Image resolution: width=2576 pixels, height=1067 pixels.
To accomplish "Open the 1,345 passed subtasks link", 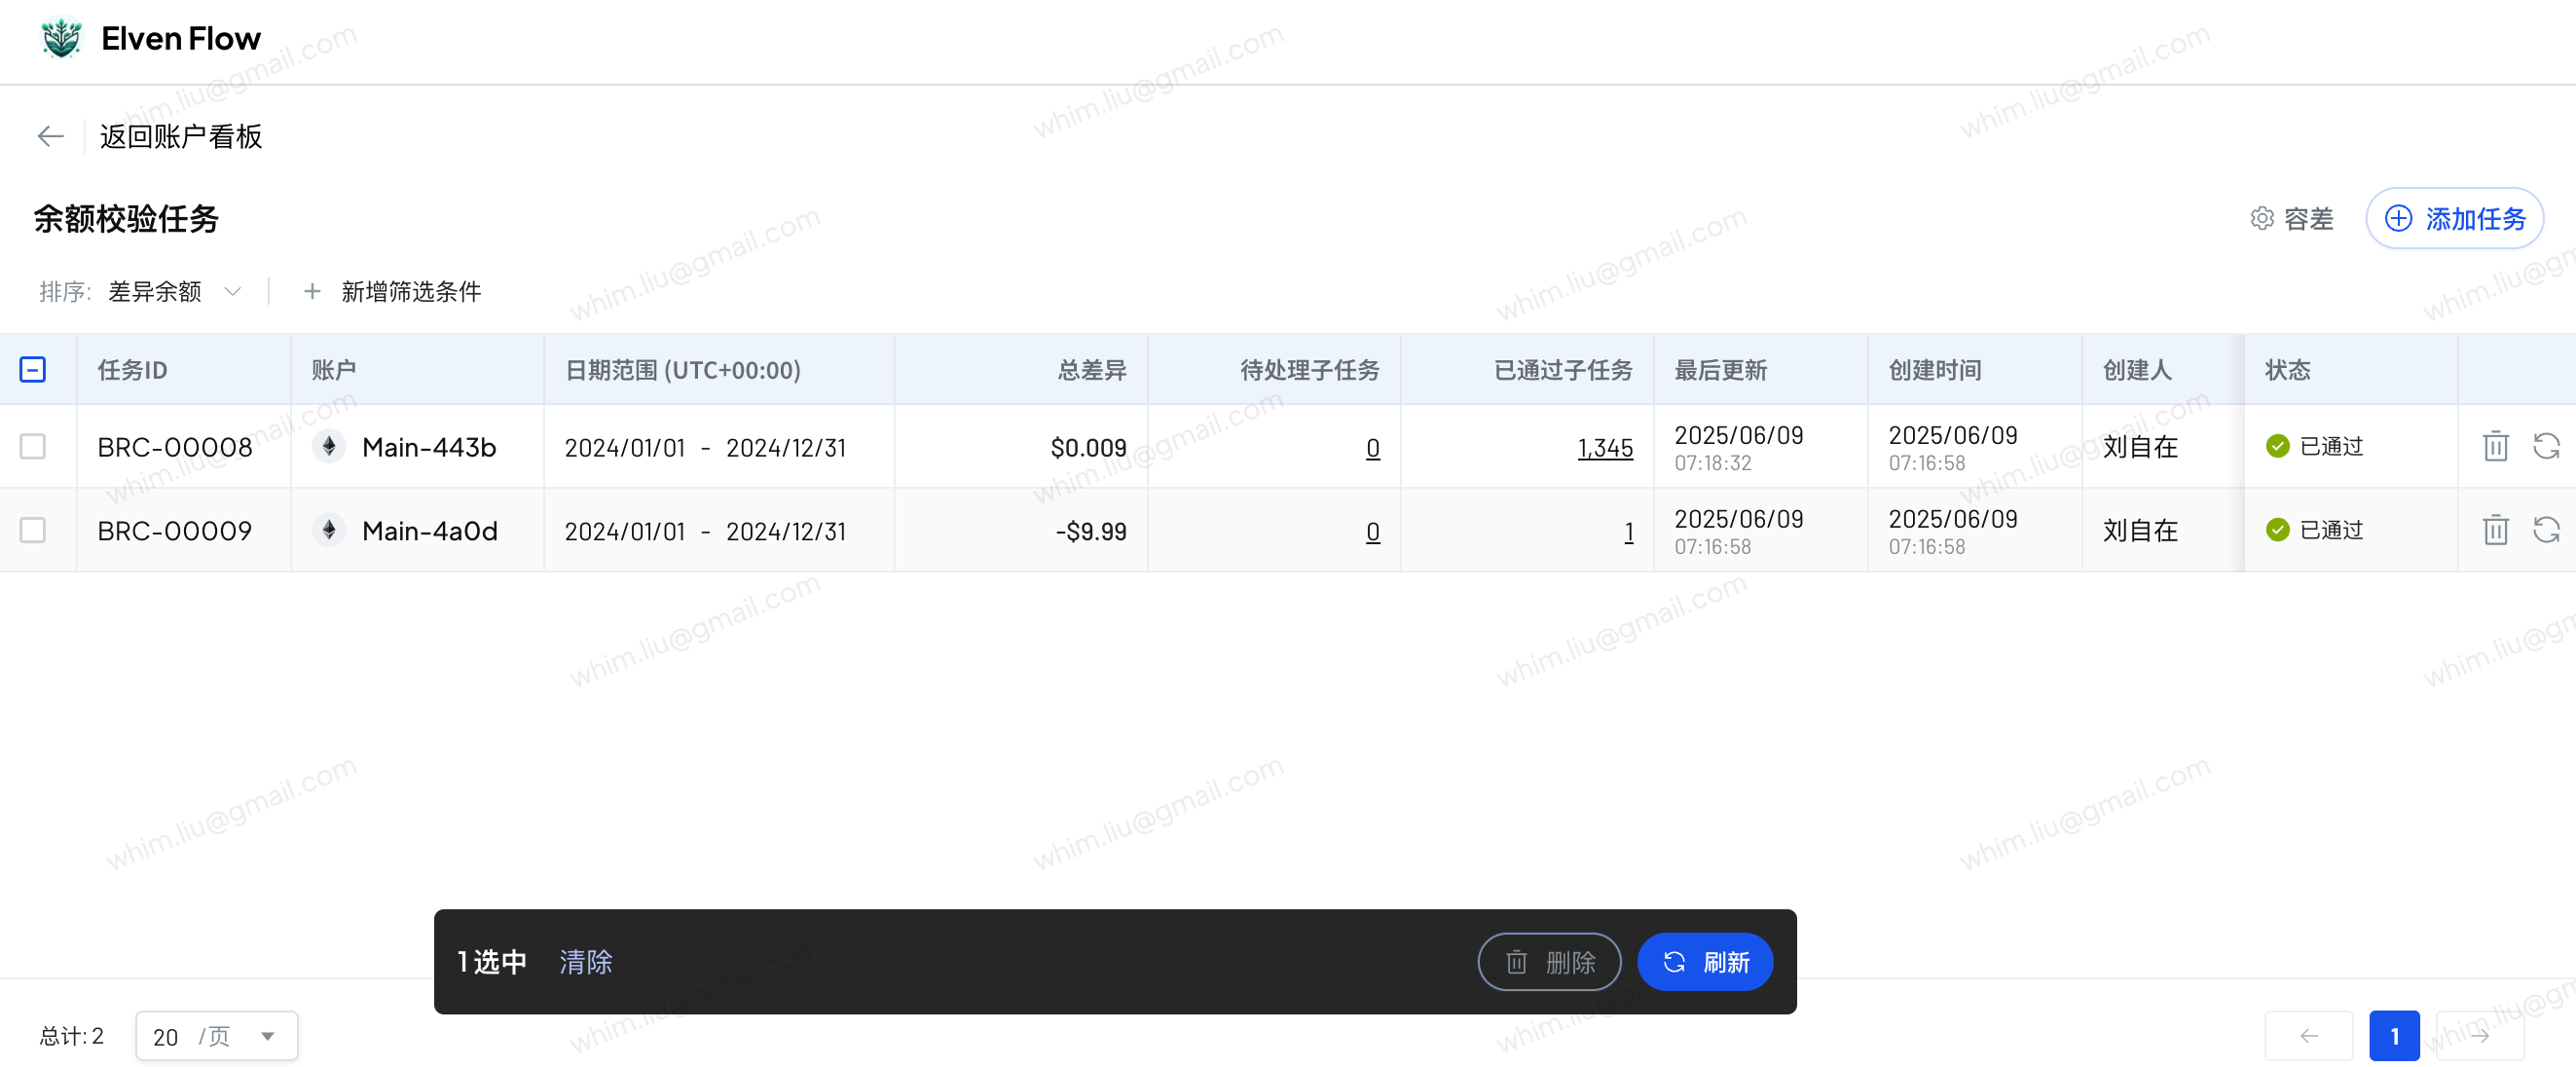I will pyautogui.click(x=1604, y=447).
